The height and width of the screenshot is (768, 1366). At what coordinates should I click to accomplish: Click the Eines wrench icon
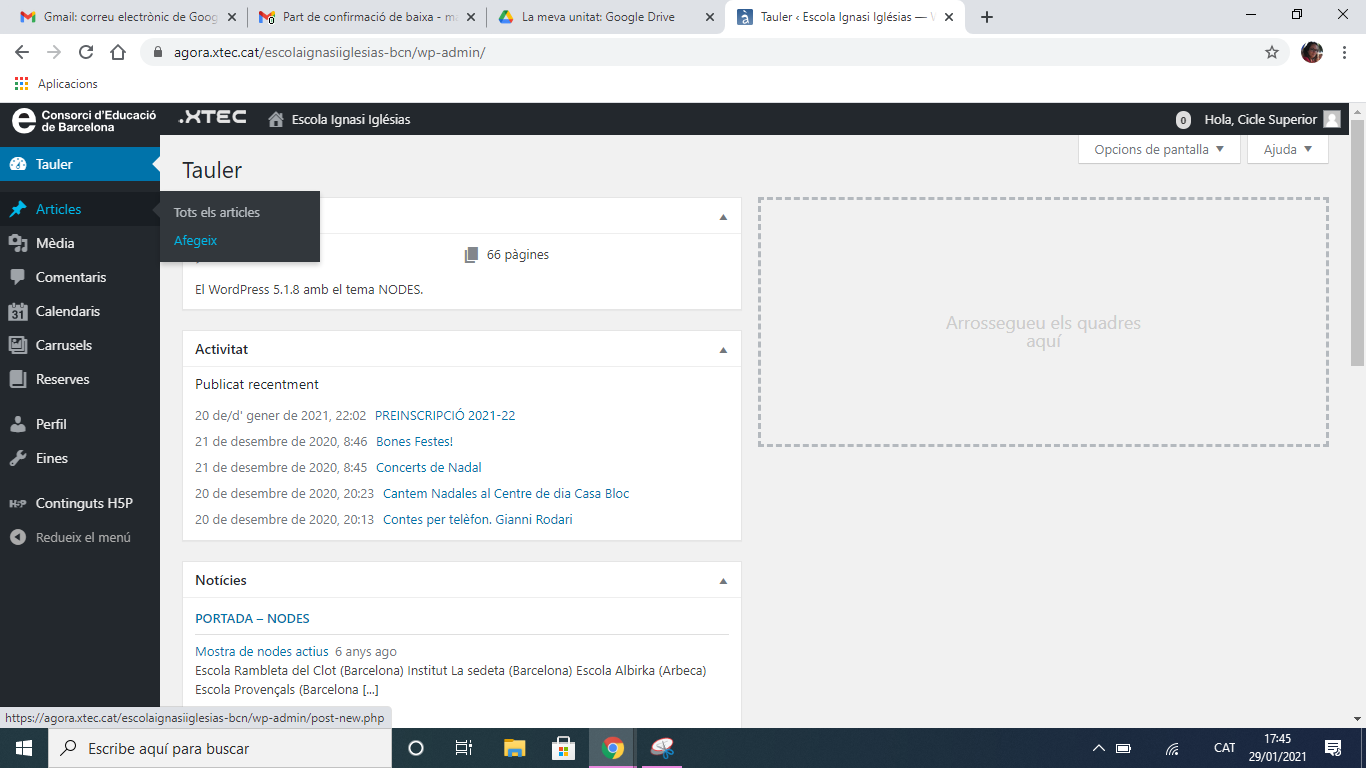tap(17, 458)
